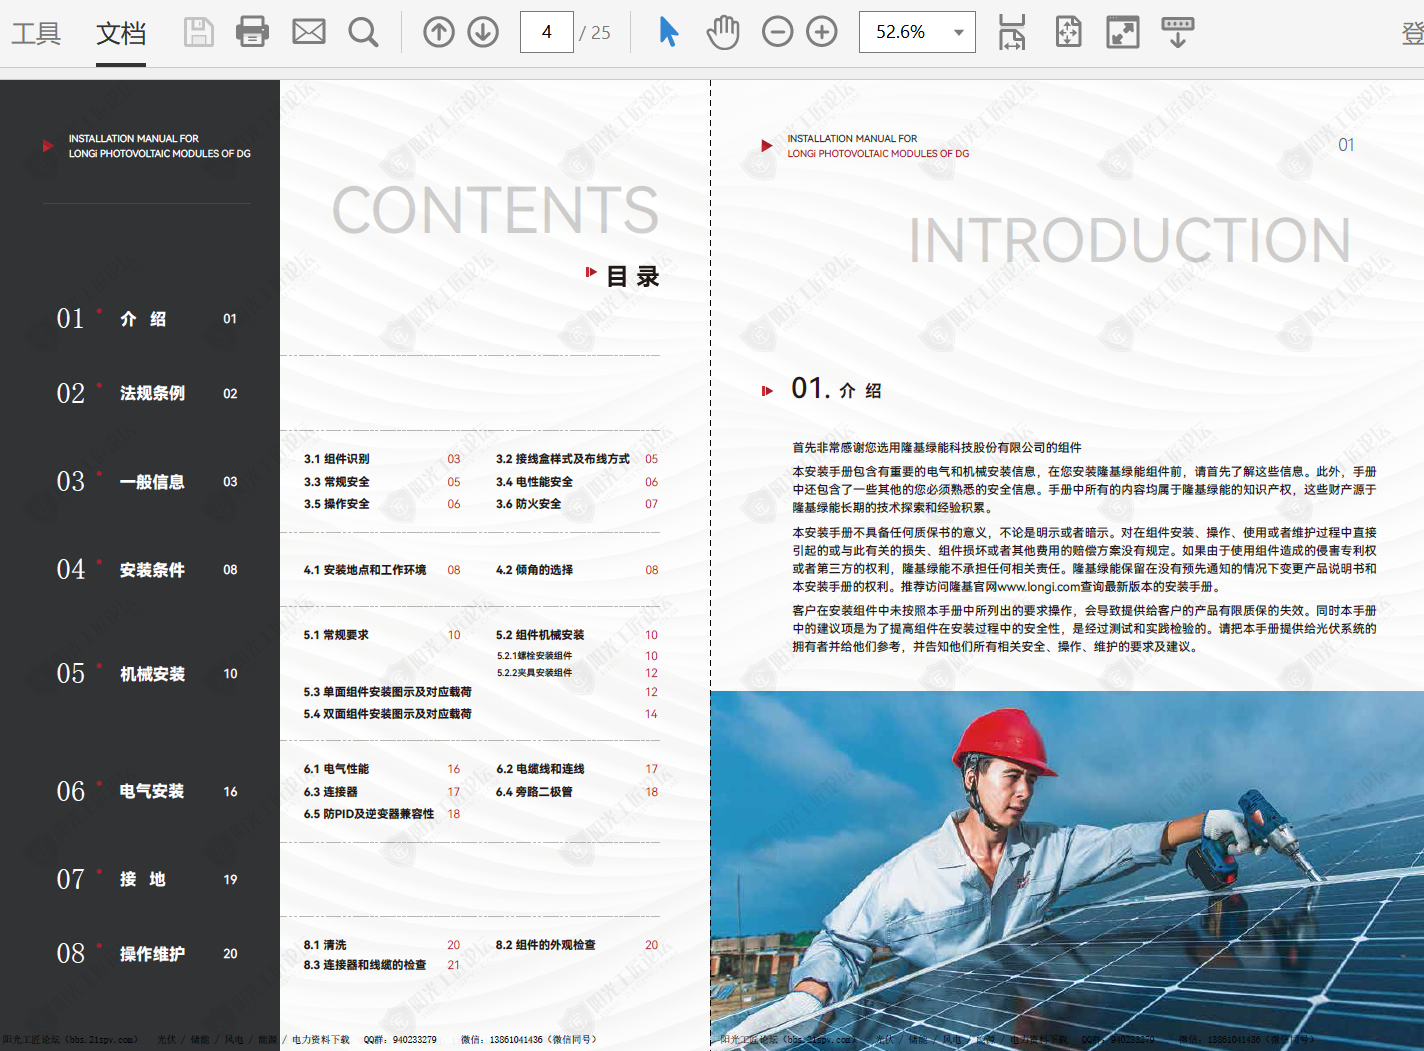Viewport: 1424px width, 1051px height.
Task: Click sidebar entry 05 机械安装
Action: coord(147,673)
